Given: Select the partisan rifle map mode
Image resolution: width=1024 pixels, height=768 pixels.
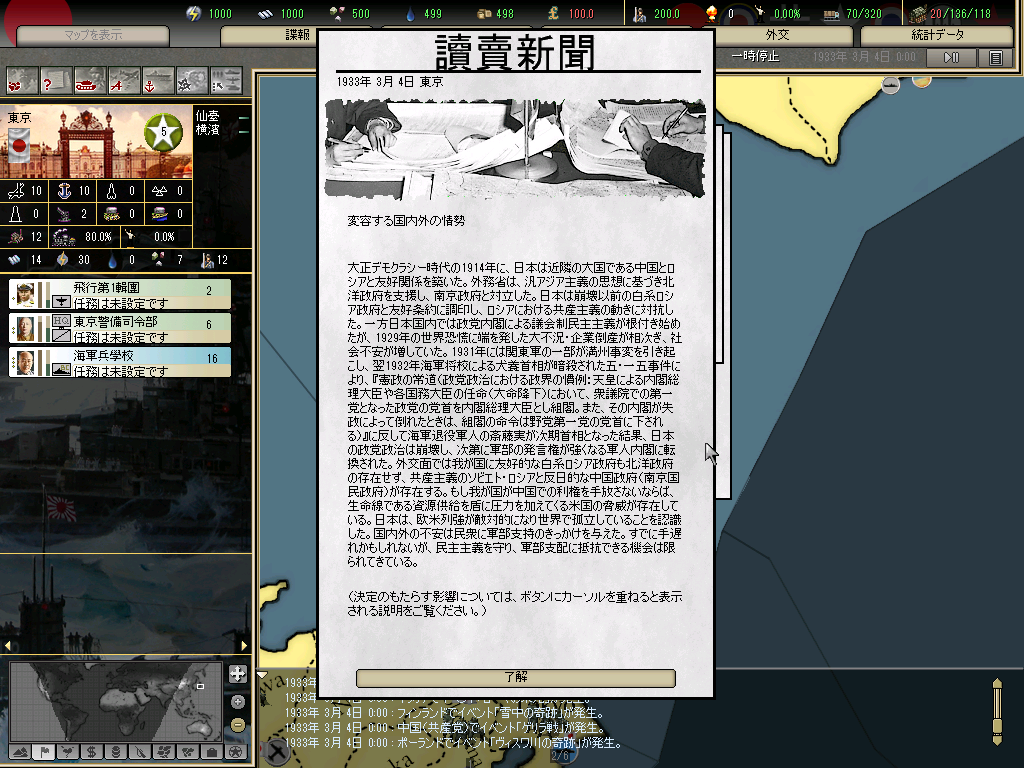Looking at the screenshot, I should pos(140,752).
